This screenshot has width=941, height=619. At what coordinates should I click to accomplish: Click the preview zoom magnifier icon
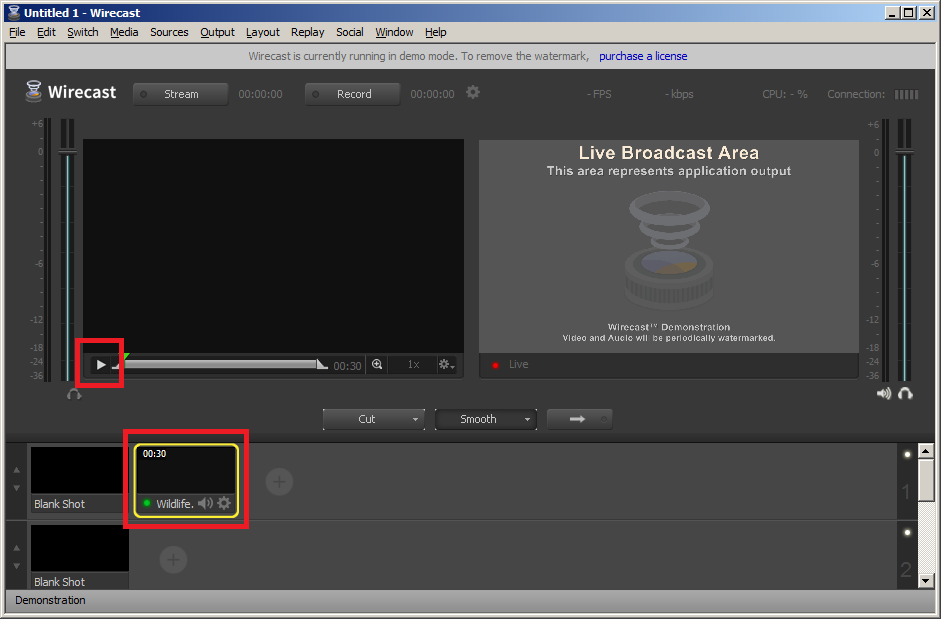(x=377, y=364)
